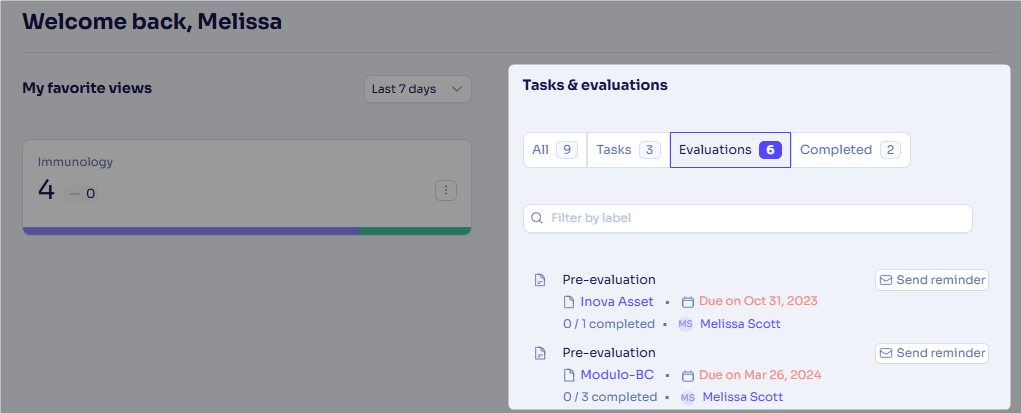Viewport: 1021px width, 413px height.
Task: Open the Immunology card three-dot menu
Action: (446, 191)
